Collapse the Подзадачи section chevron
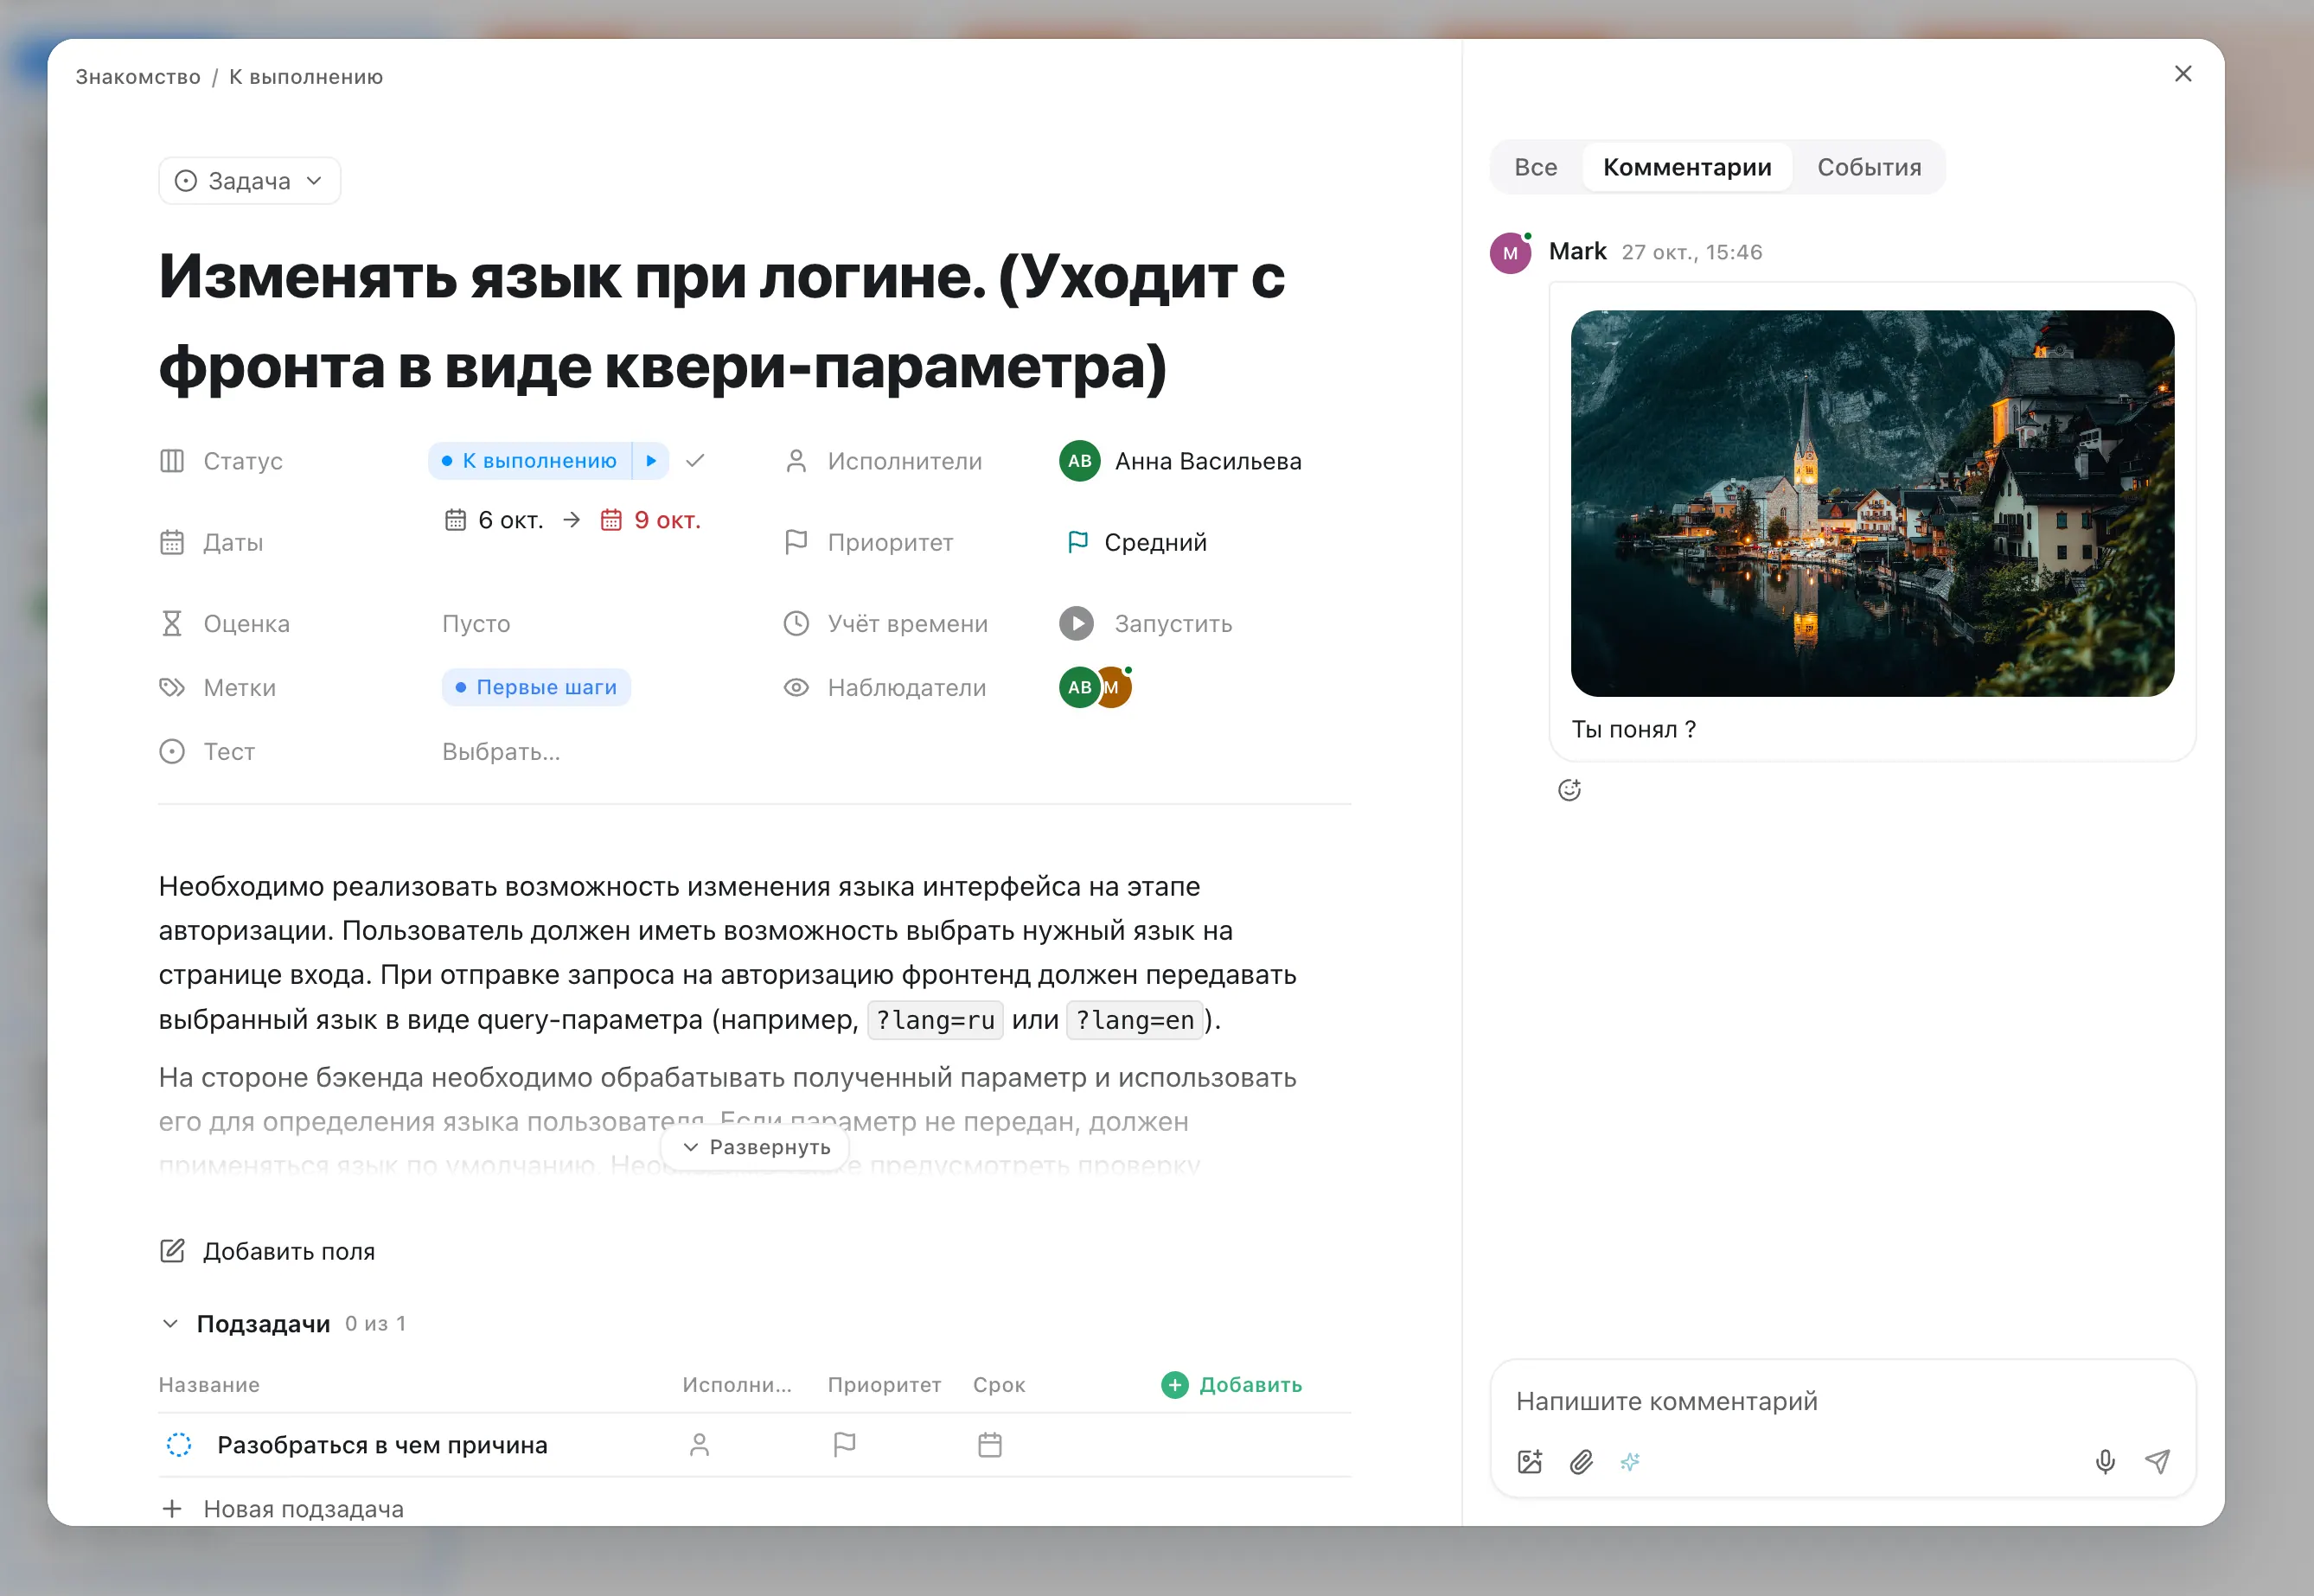The height and width of the screenshot is (1596, 2314). [x=170, y=1324]
